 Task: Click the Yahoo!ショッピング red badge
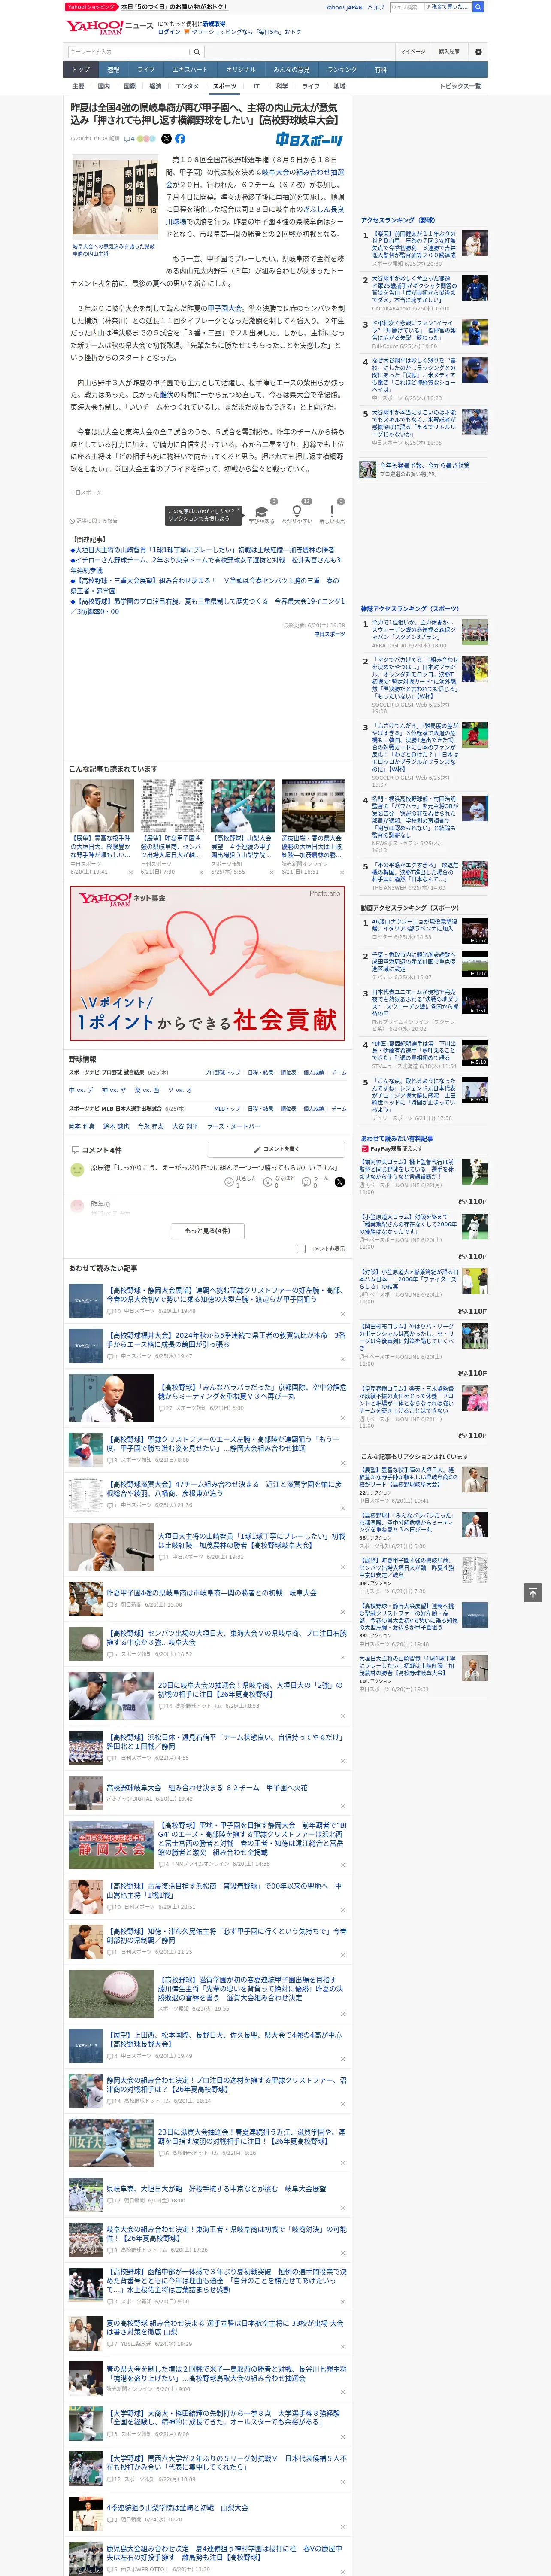pyautogui.click(x=91, y=7)
